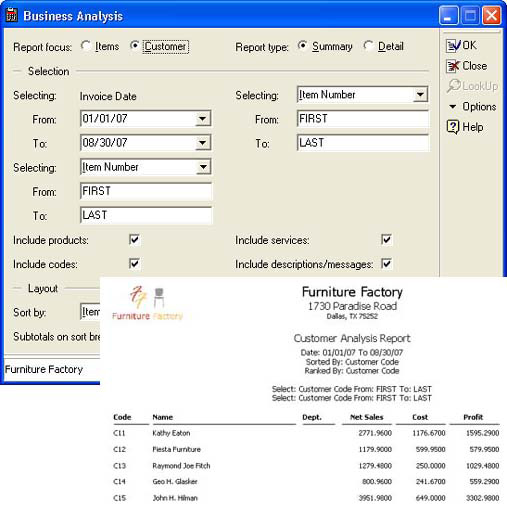The width and height of the screenshot is (507, 507).
Task: Click Furniture Factory status bar text
Action: pyautogui.click(x=44, y=369)
